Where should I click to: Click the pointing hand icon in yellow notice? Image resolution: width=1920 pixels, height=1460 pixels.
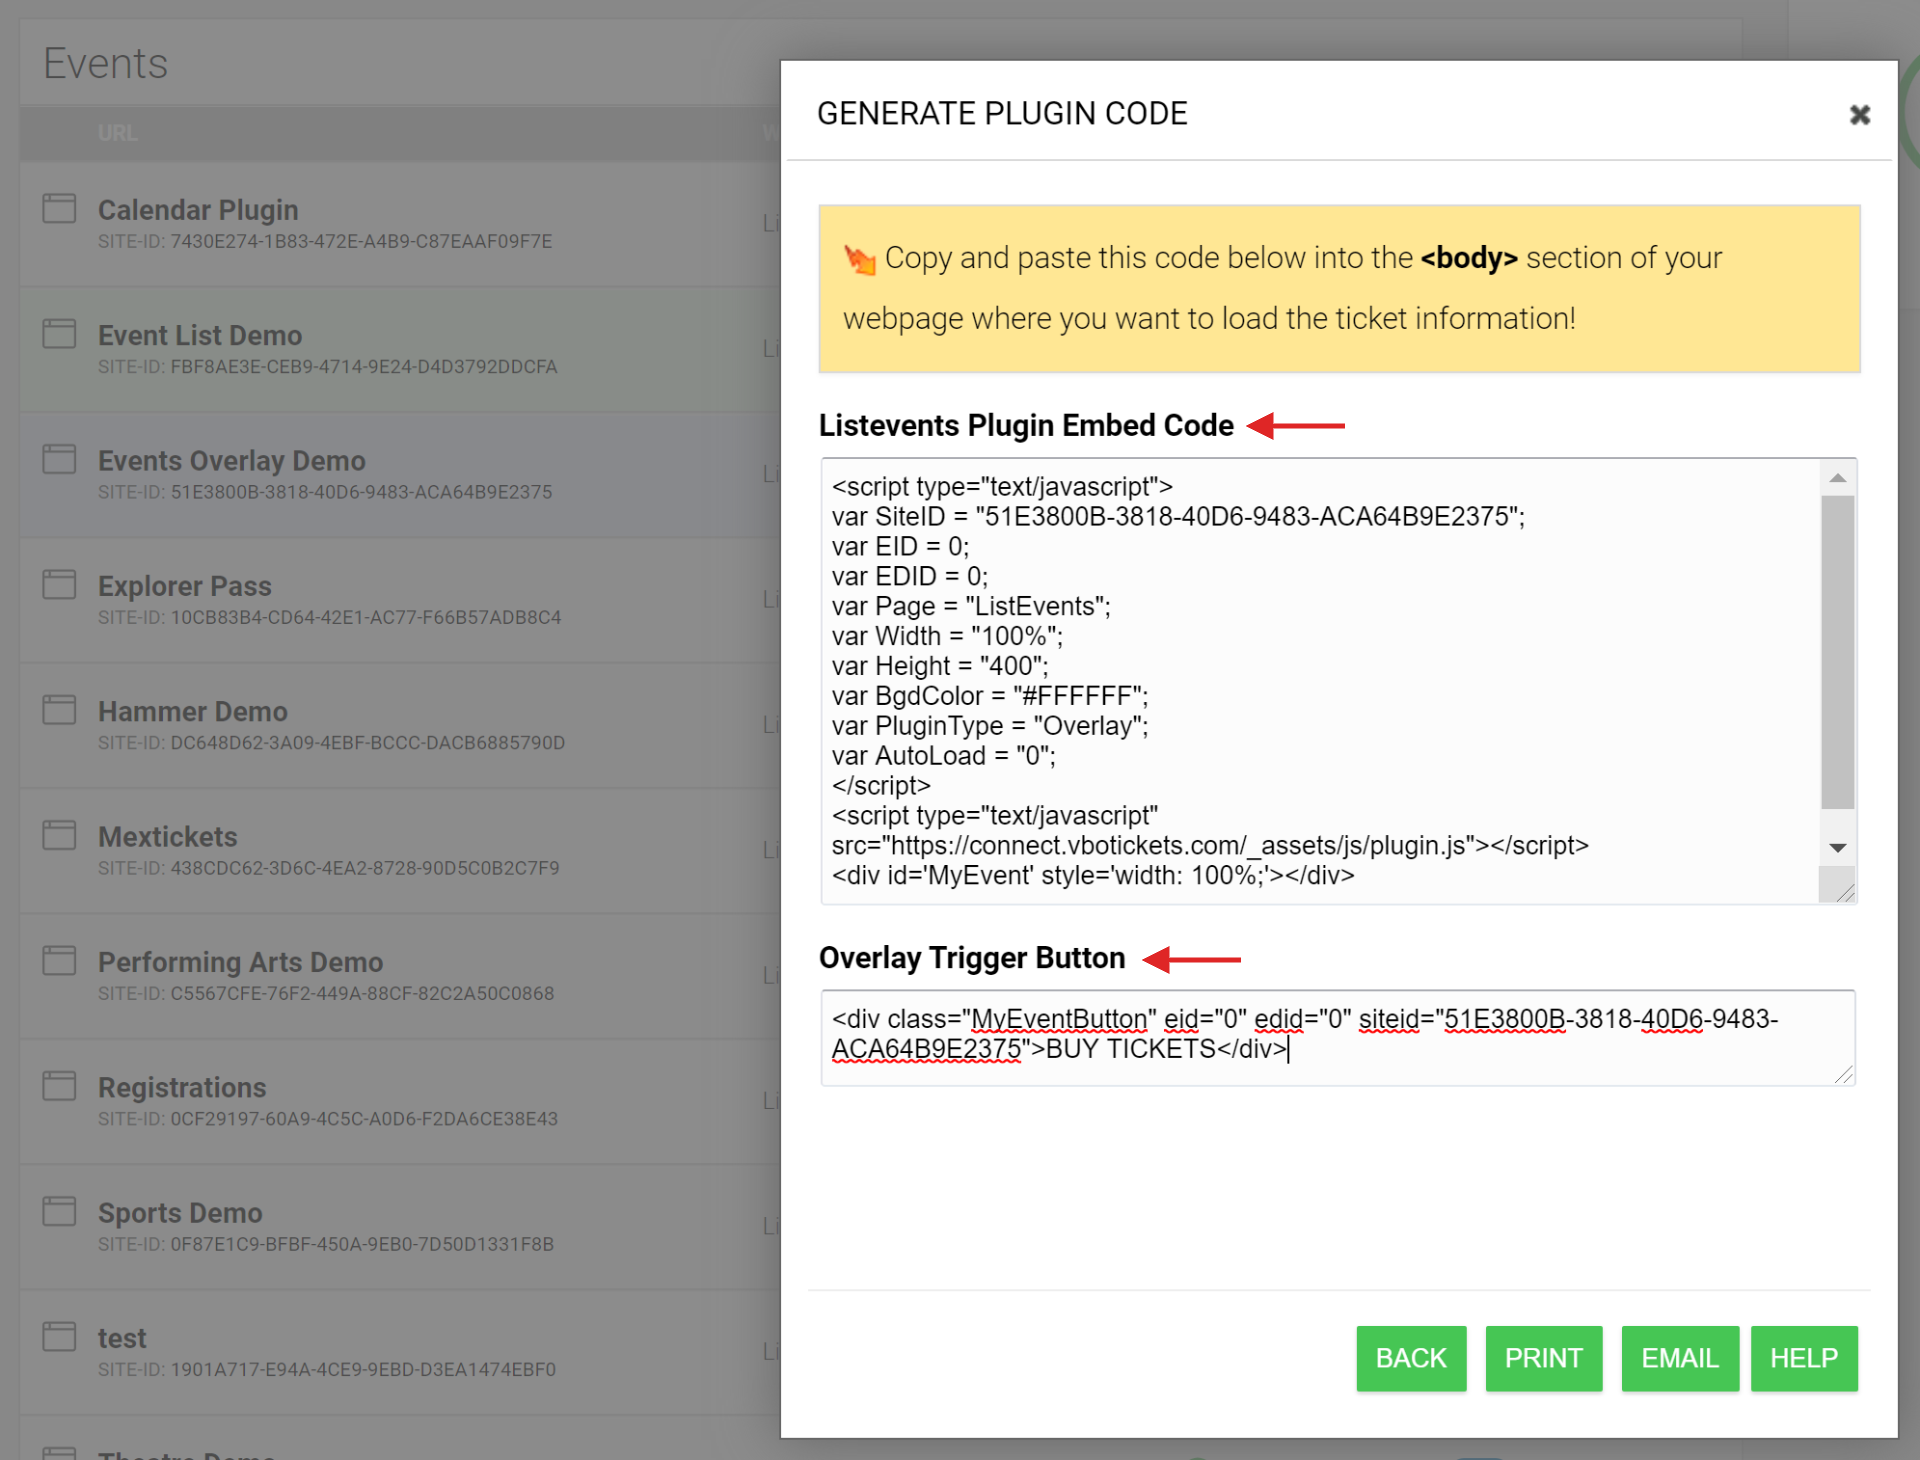click(859, 259)
